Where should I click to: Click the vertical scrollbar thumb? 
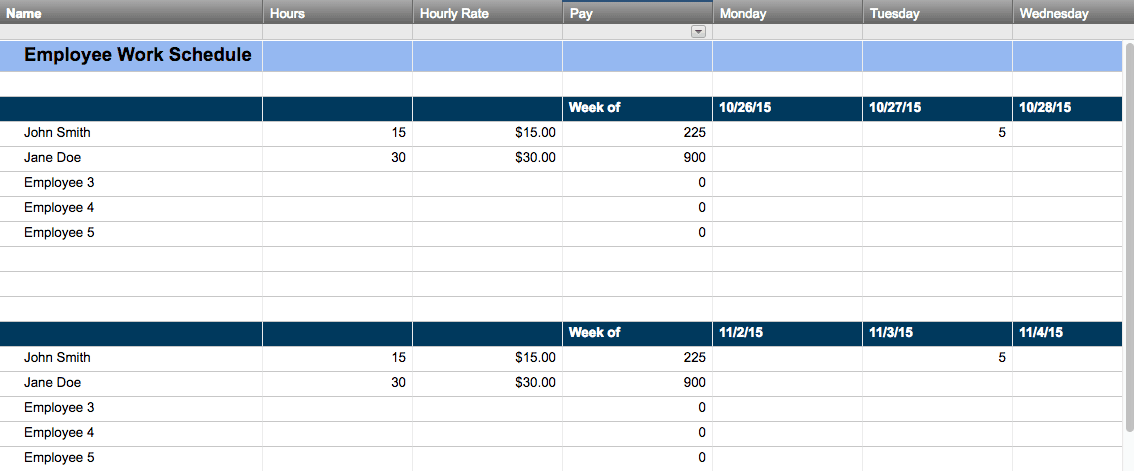(1130, 237)
